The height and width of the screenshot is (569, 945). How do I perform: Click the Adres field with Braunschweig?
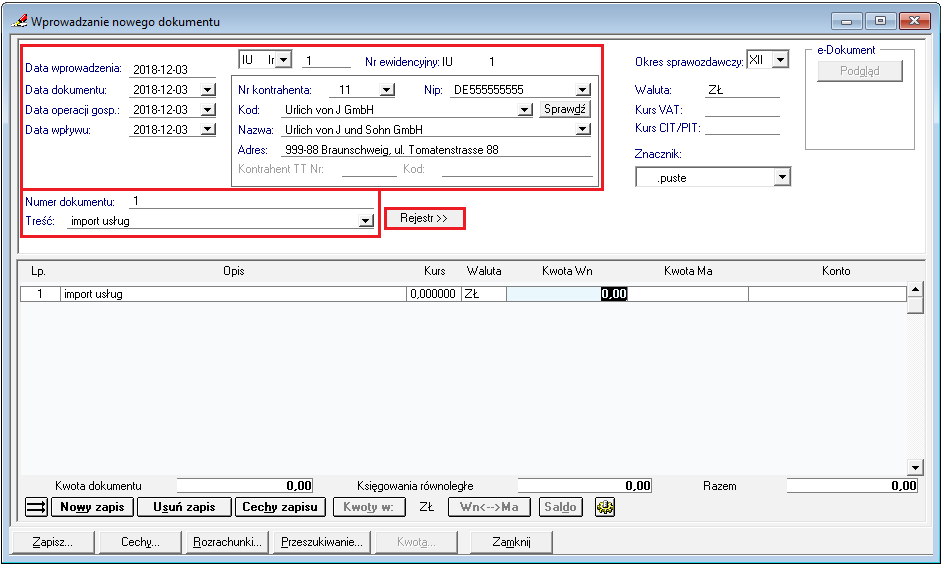click(x=436, y=149)
